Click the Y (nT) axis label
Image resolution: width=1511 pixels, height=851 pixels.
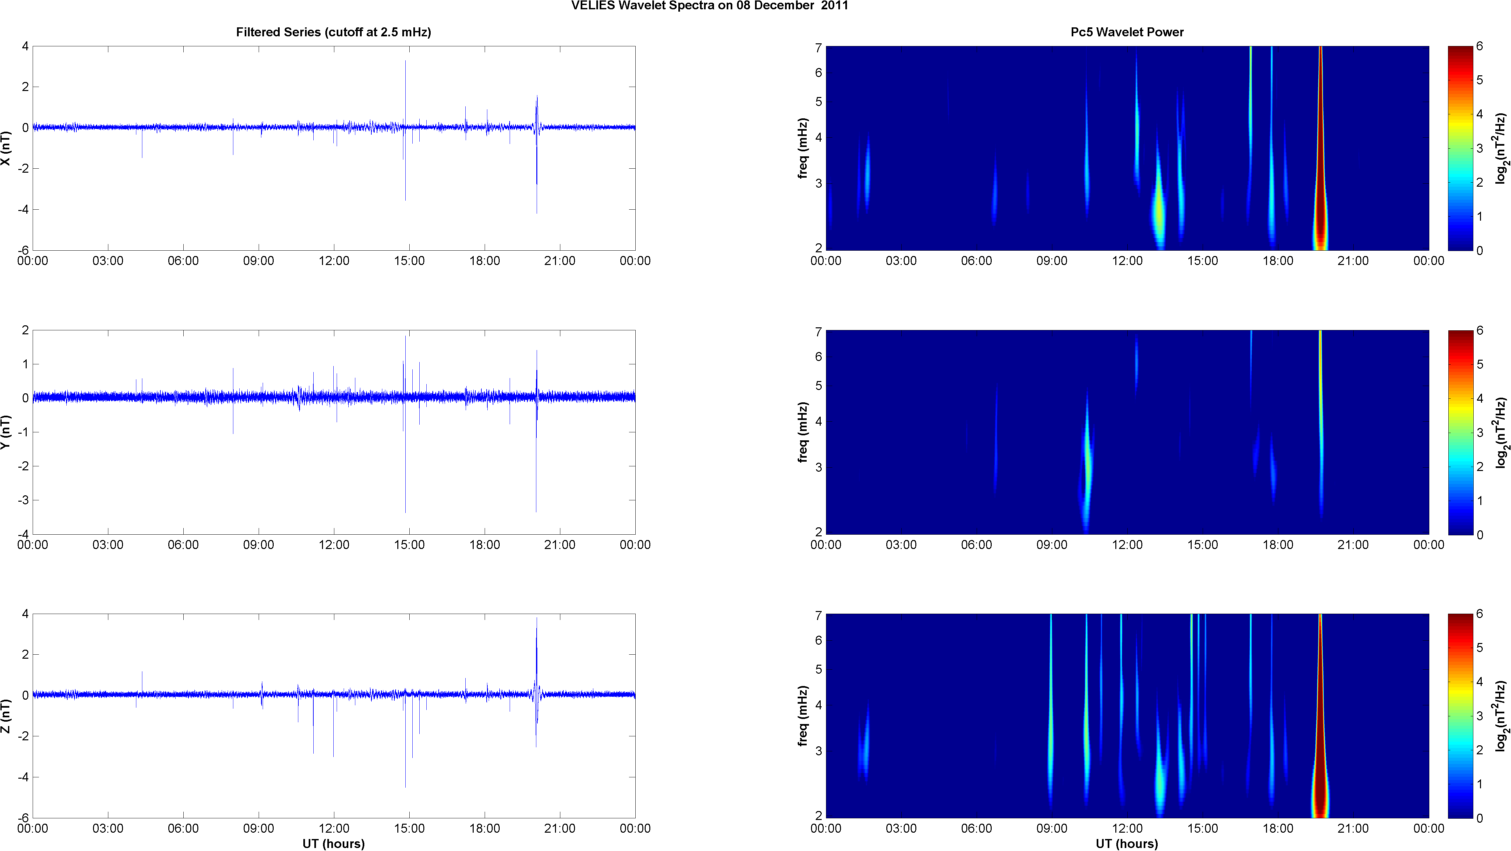[x=6, y=432]
